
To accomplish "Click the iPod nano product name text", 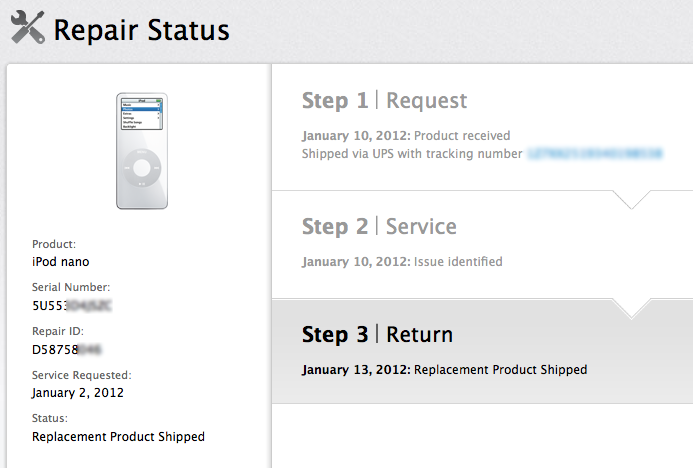I will [61, 262].
